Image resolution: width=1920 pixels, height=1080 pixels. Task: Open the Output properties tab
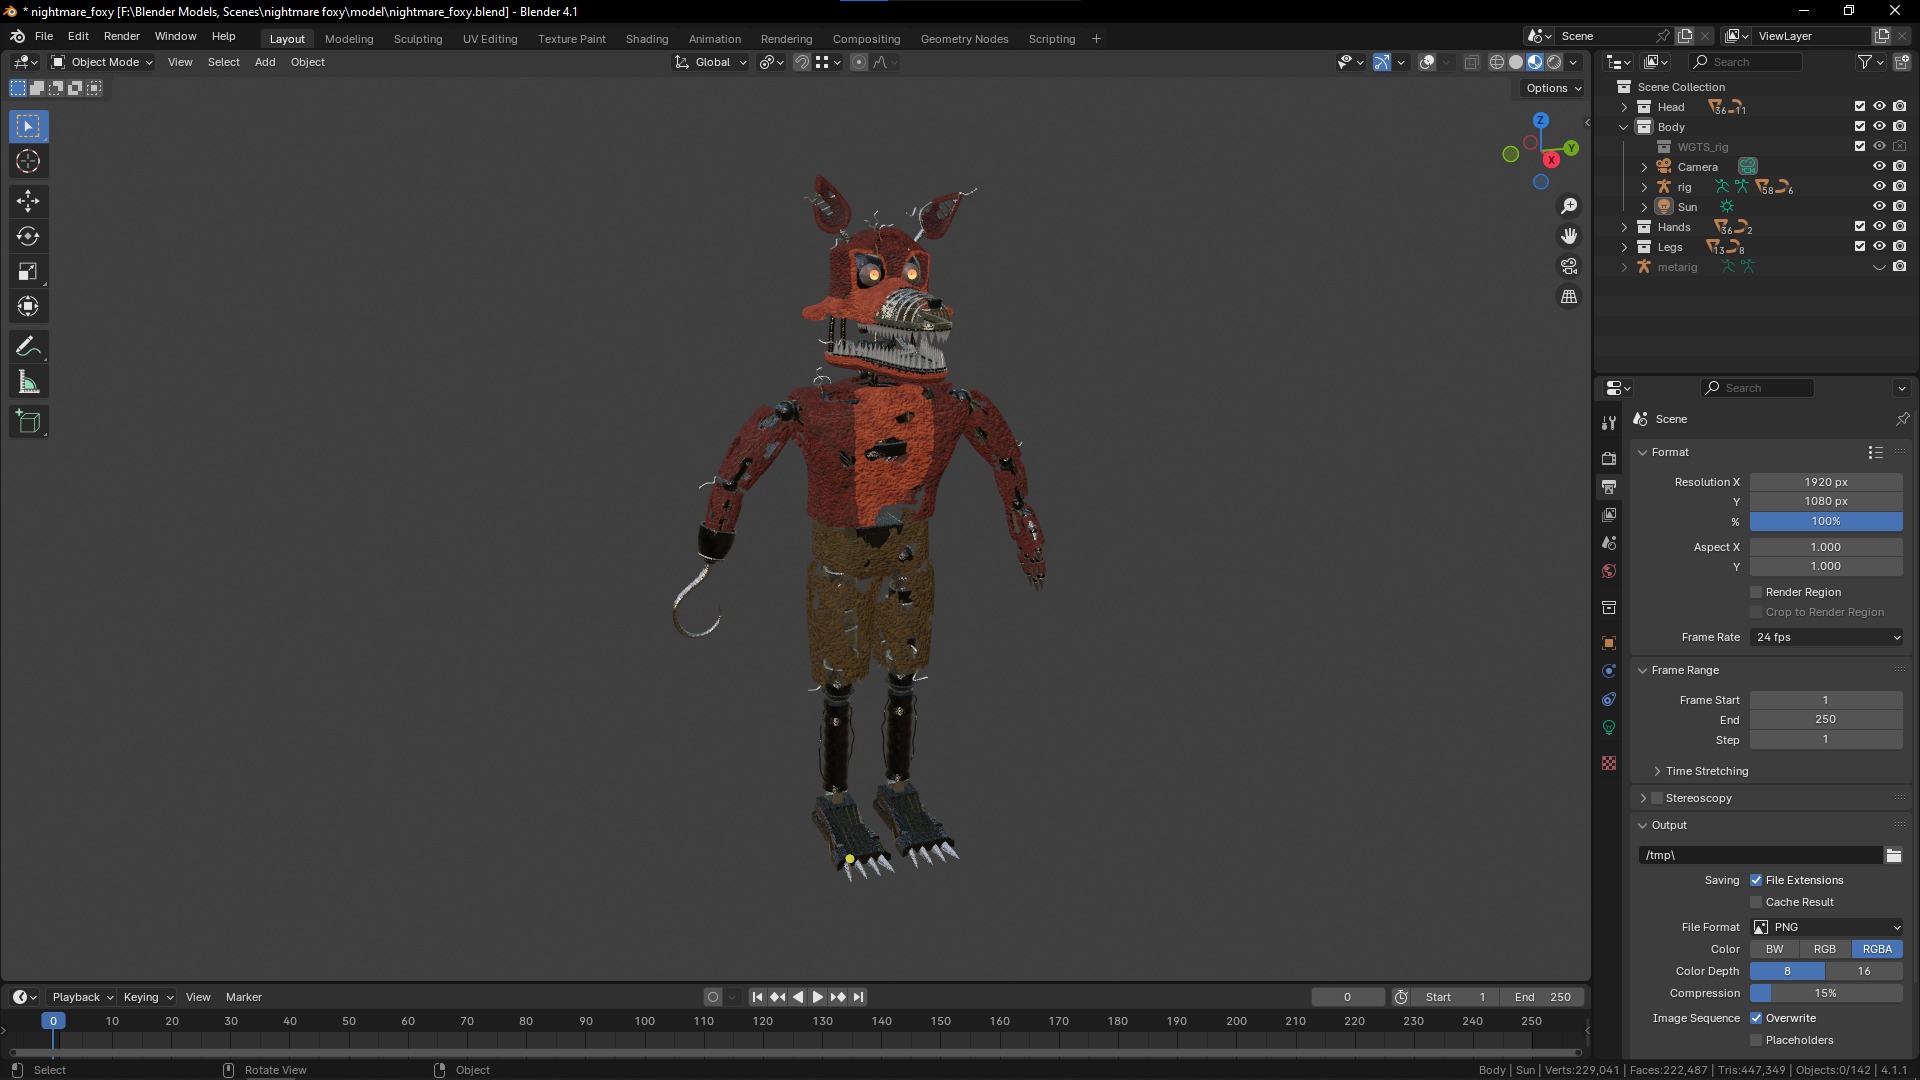pyautogui.click(x=1609, y=486)
